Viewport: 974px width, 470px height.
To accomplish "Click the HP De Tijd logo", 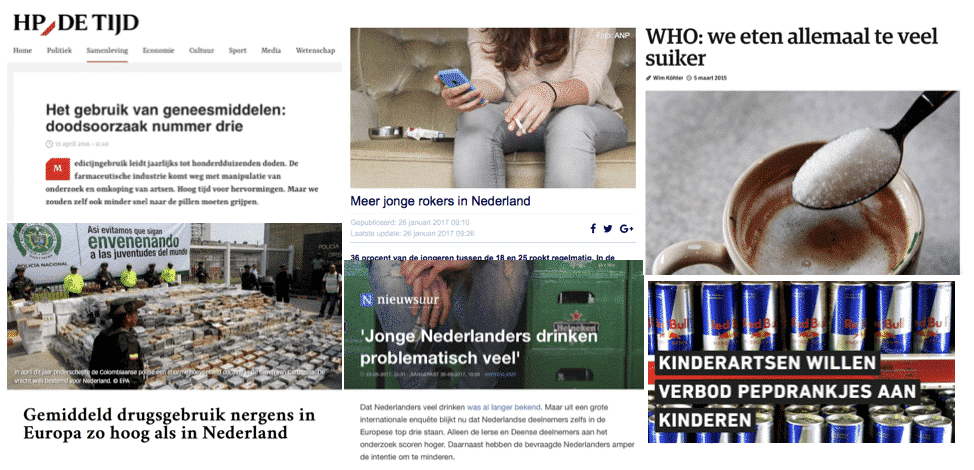I will 76,24.
